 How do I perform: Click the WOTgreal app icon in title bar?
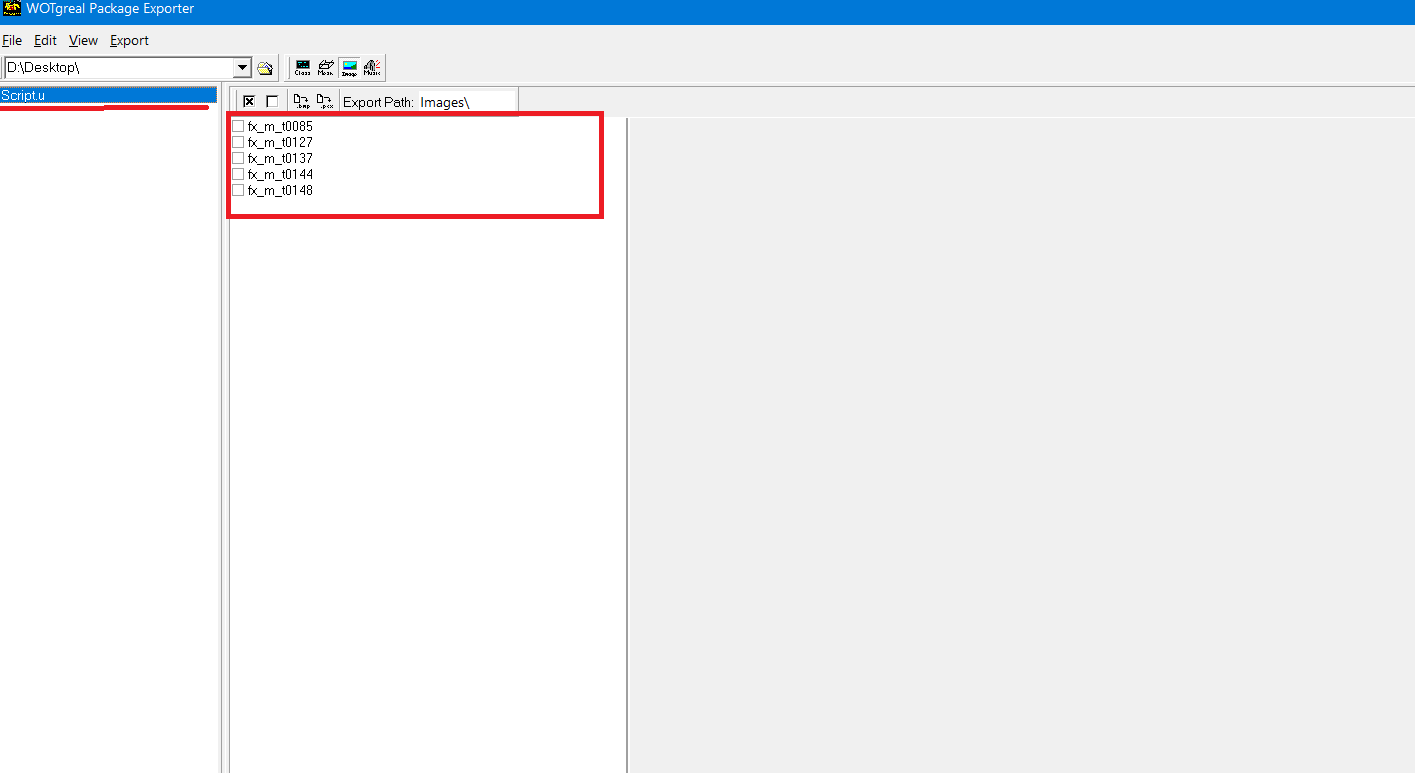13,9
